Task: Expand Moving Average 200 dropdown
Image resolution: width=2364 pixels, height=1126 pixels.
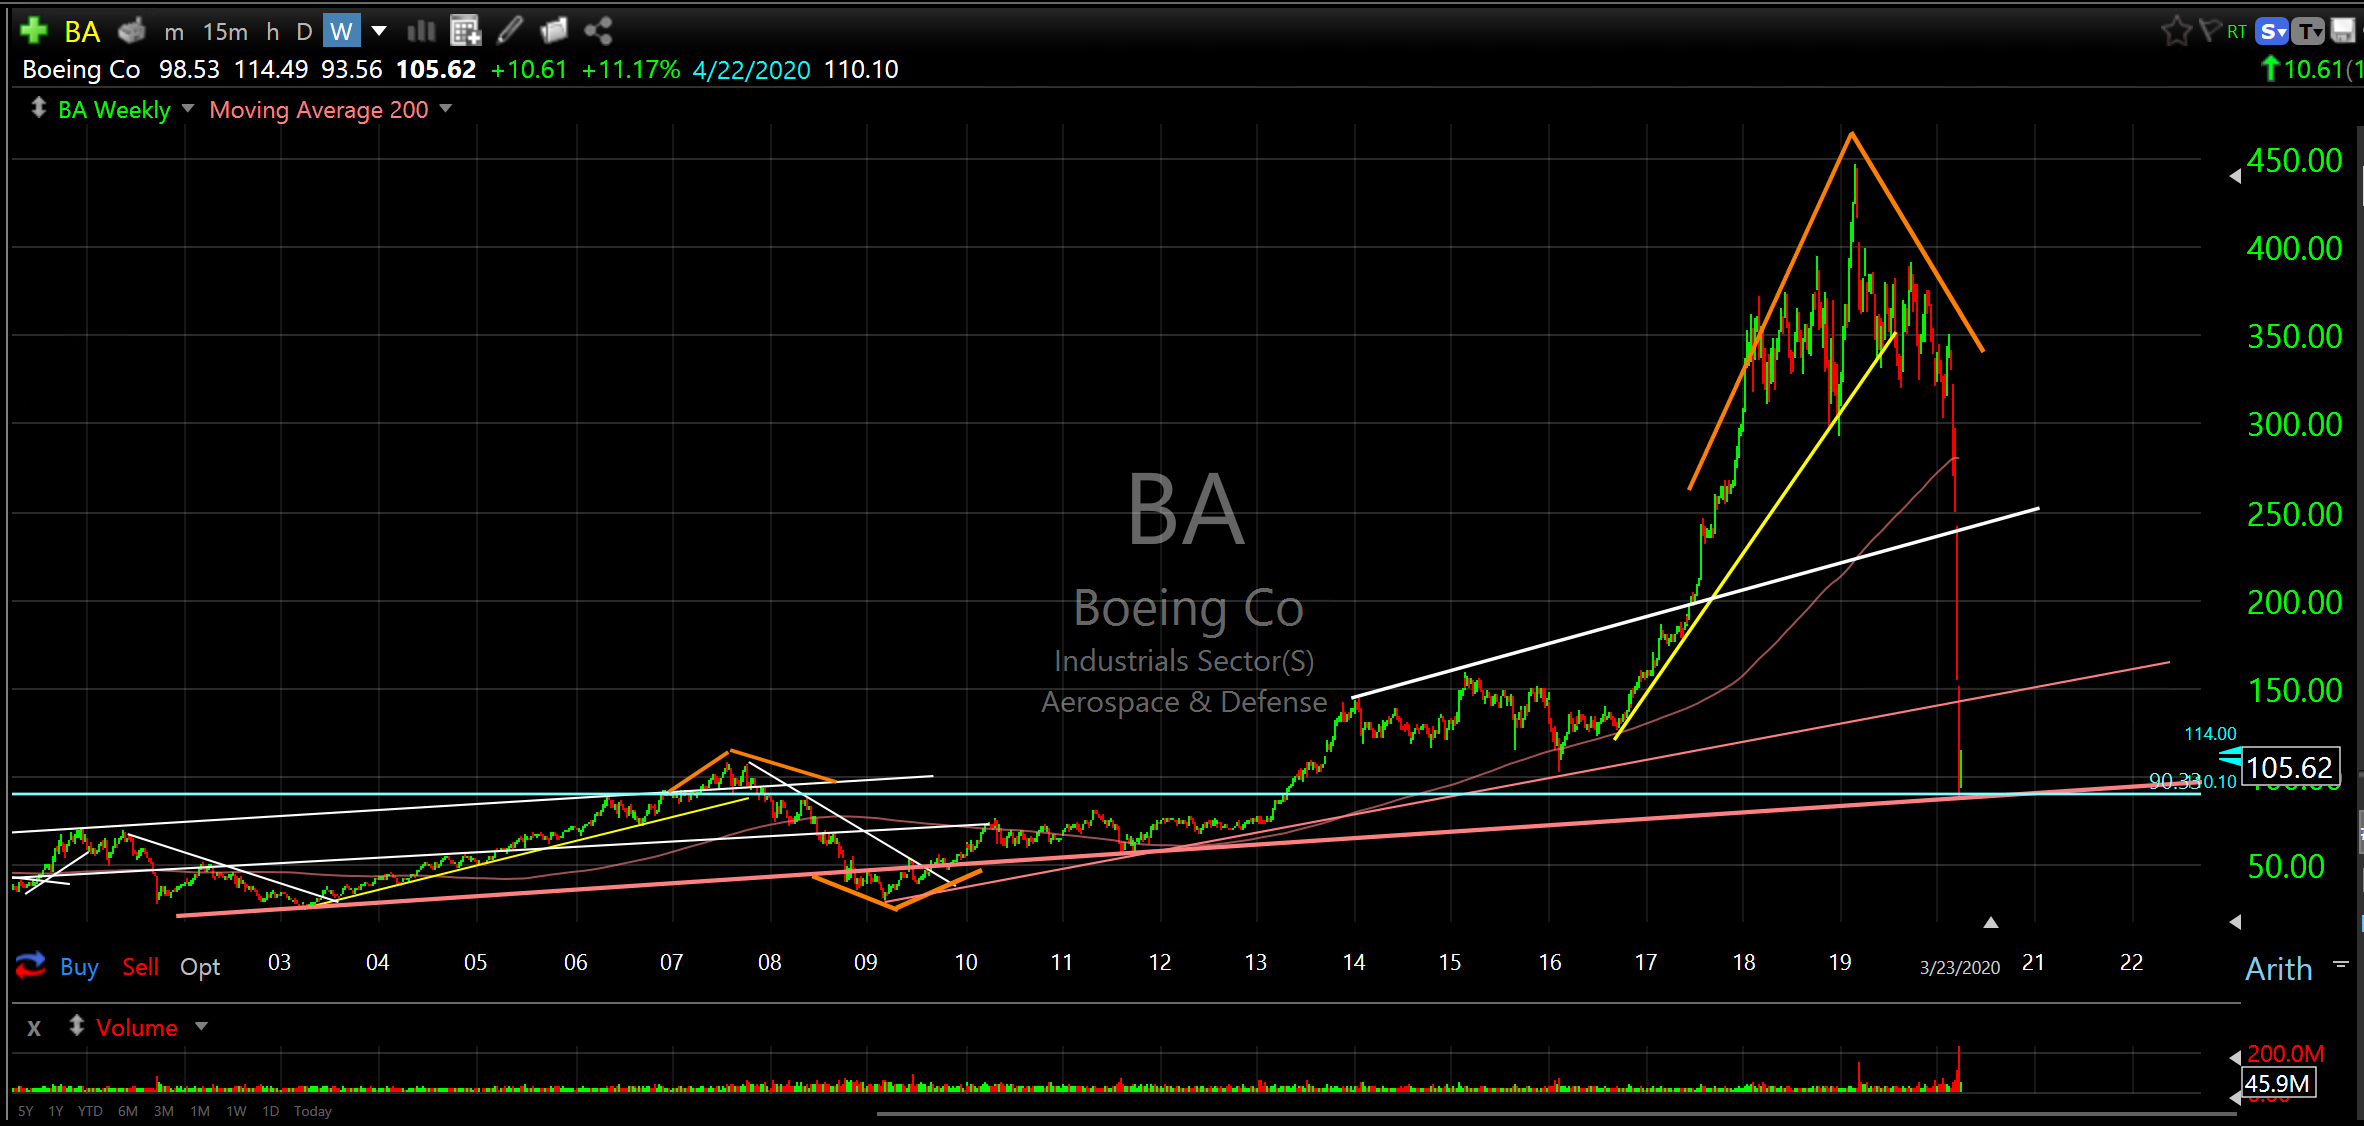Action: [x=446, y=108]
